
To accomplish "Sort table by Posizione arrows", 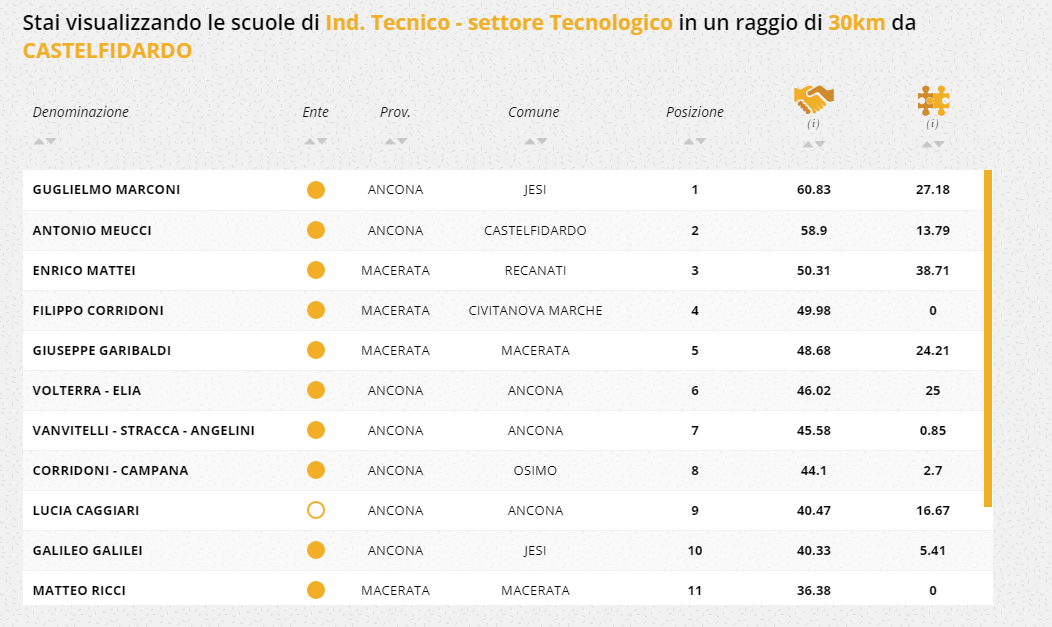I will coord(695,141).
